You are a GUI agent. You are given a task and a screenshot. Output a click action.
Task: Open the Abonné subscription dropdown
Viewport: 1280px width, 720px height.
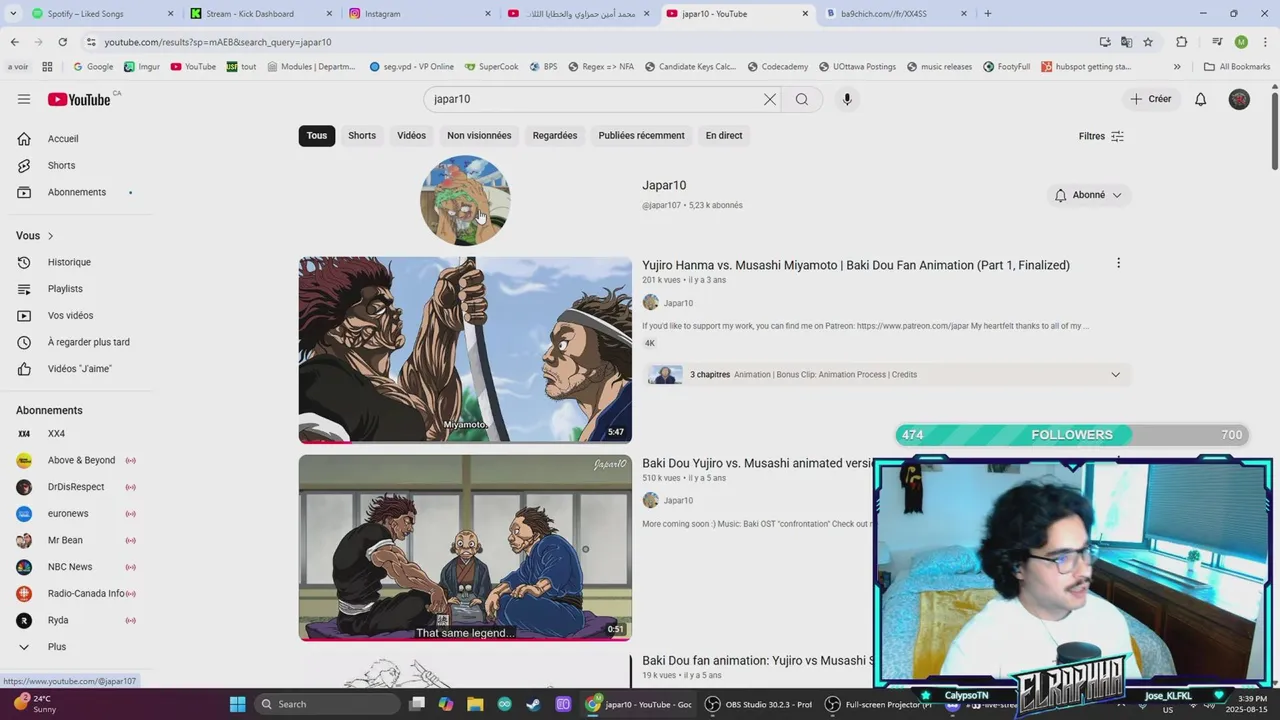coord(1088,195)
